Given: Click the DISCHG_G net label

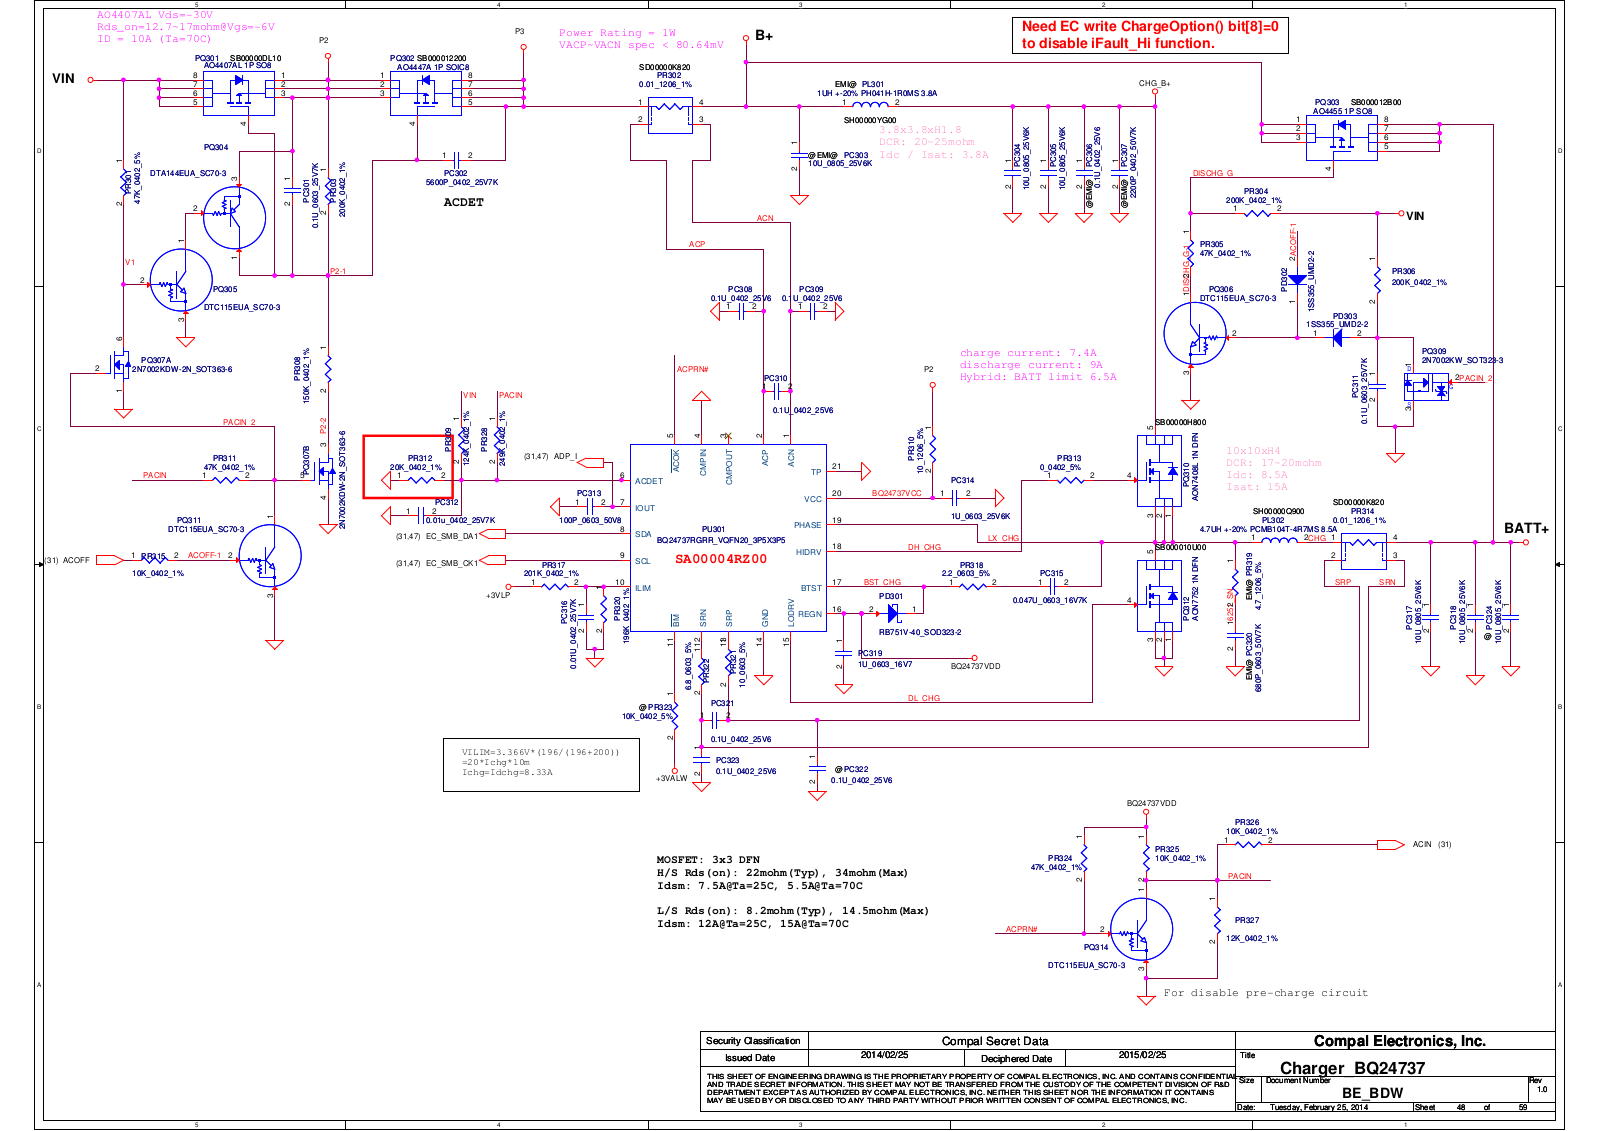Looking at the screenshot, I should (1212, 174).
